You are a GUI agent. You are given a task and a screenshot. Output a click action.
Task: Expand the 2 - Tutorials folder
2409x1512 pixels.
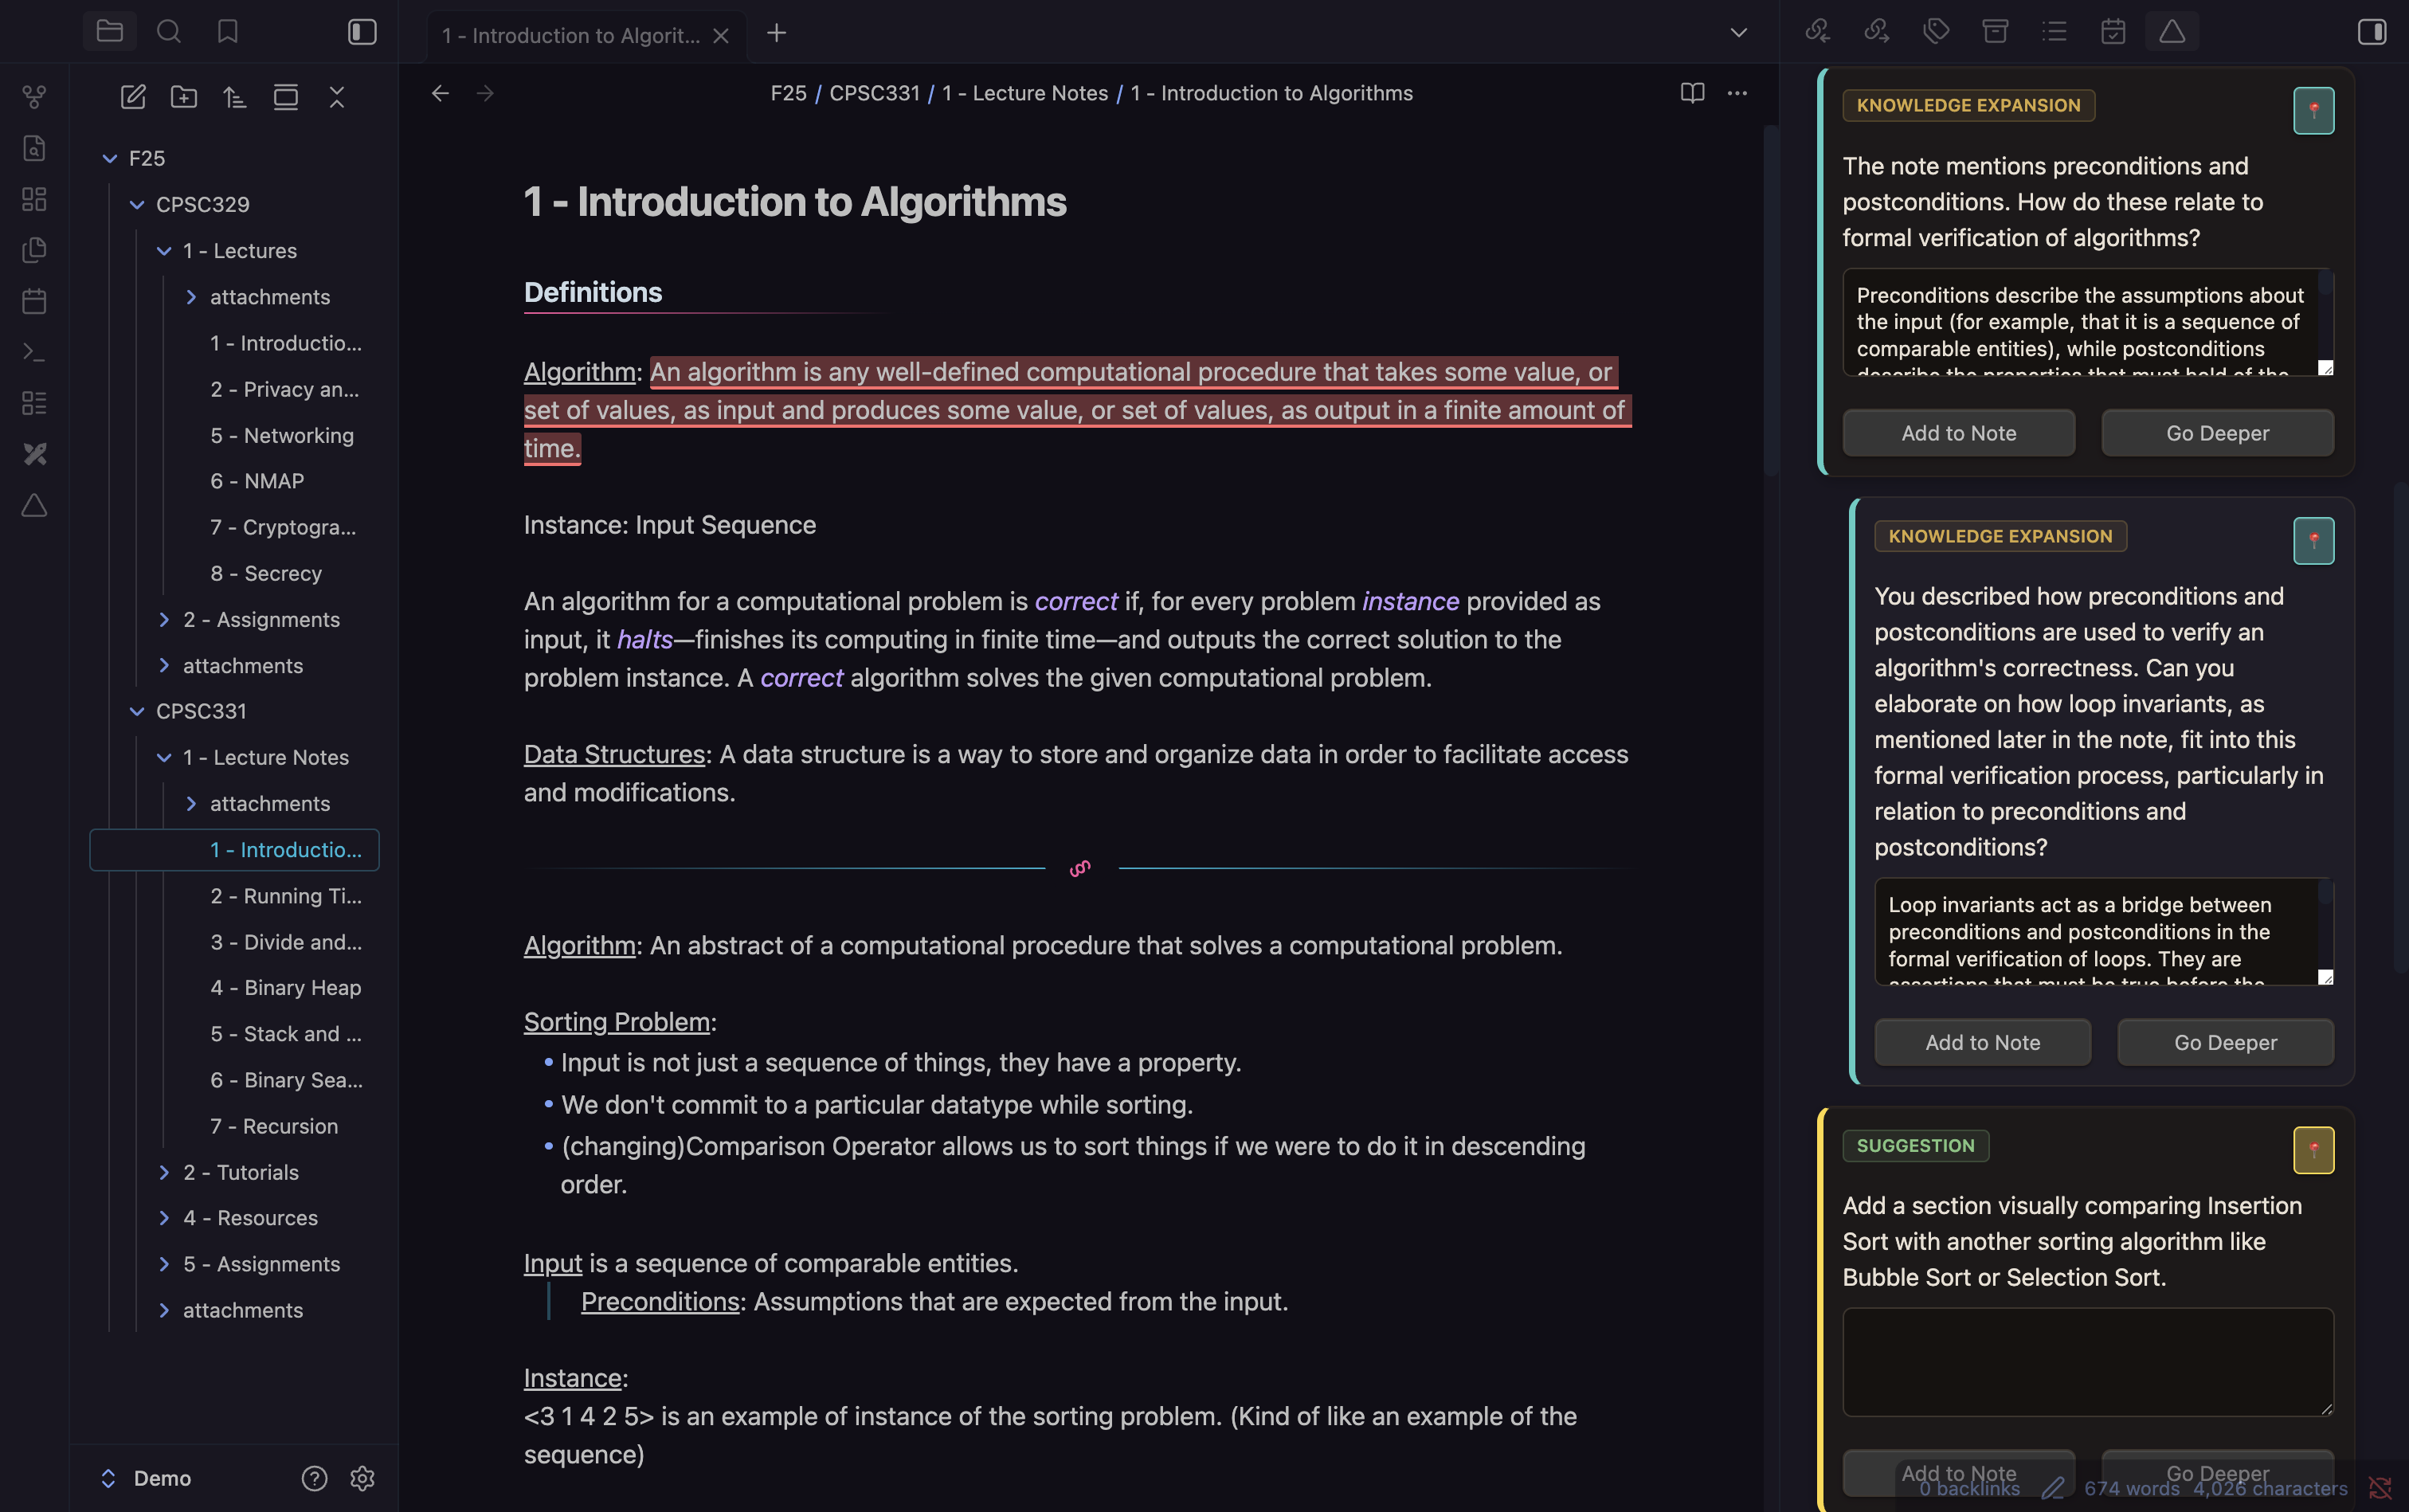[164, 1172]
